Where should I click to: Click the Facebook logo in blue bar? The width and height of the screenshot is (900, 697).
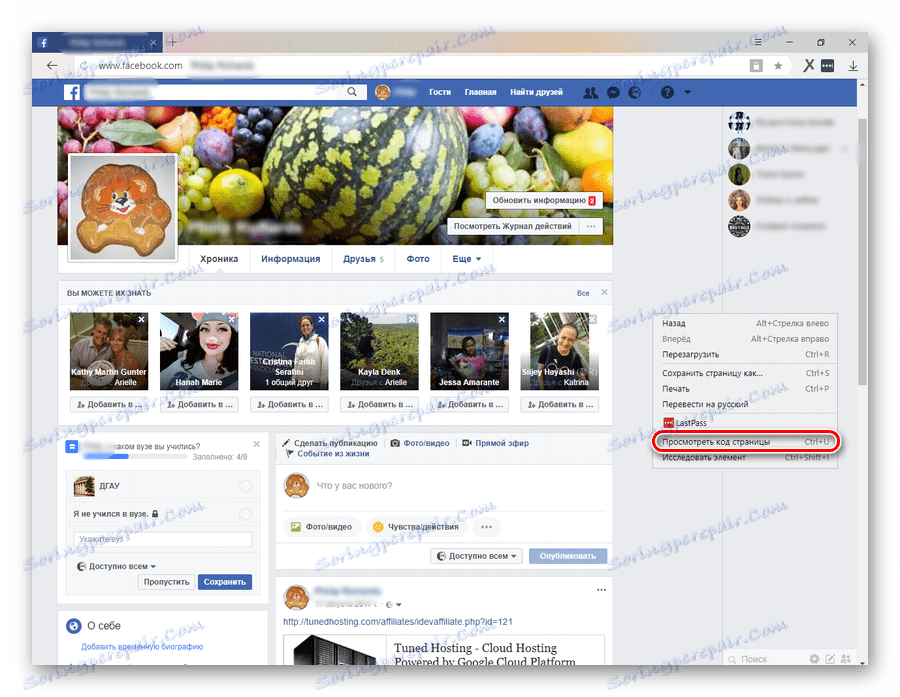coord(72,92)
